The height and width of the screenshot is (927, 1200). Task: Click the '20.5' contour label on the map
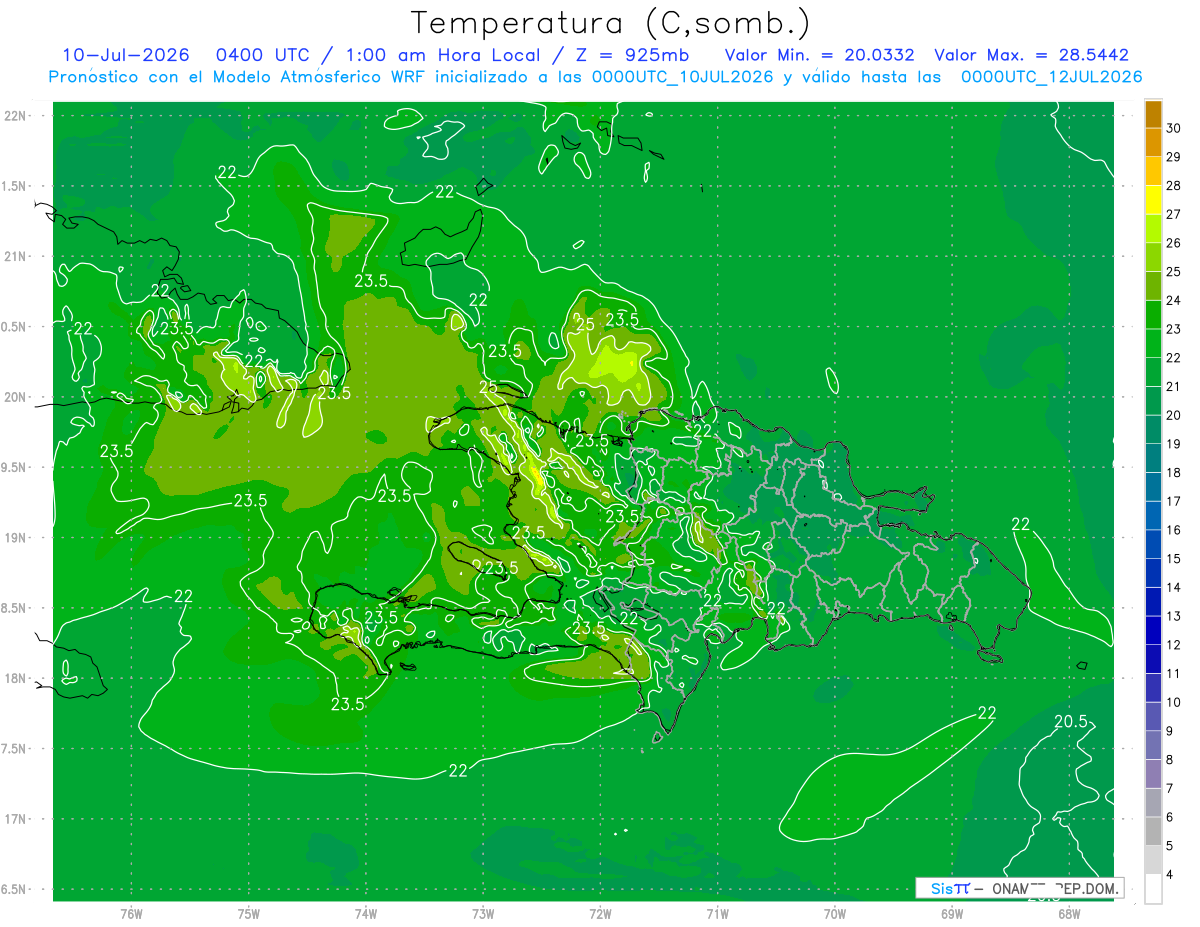[1071, 722]
